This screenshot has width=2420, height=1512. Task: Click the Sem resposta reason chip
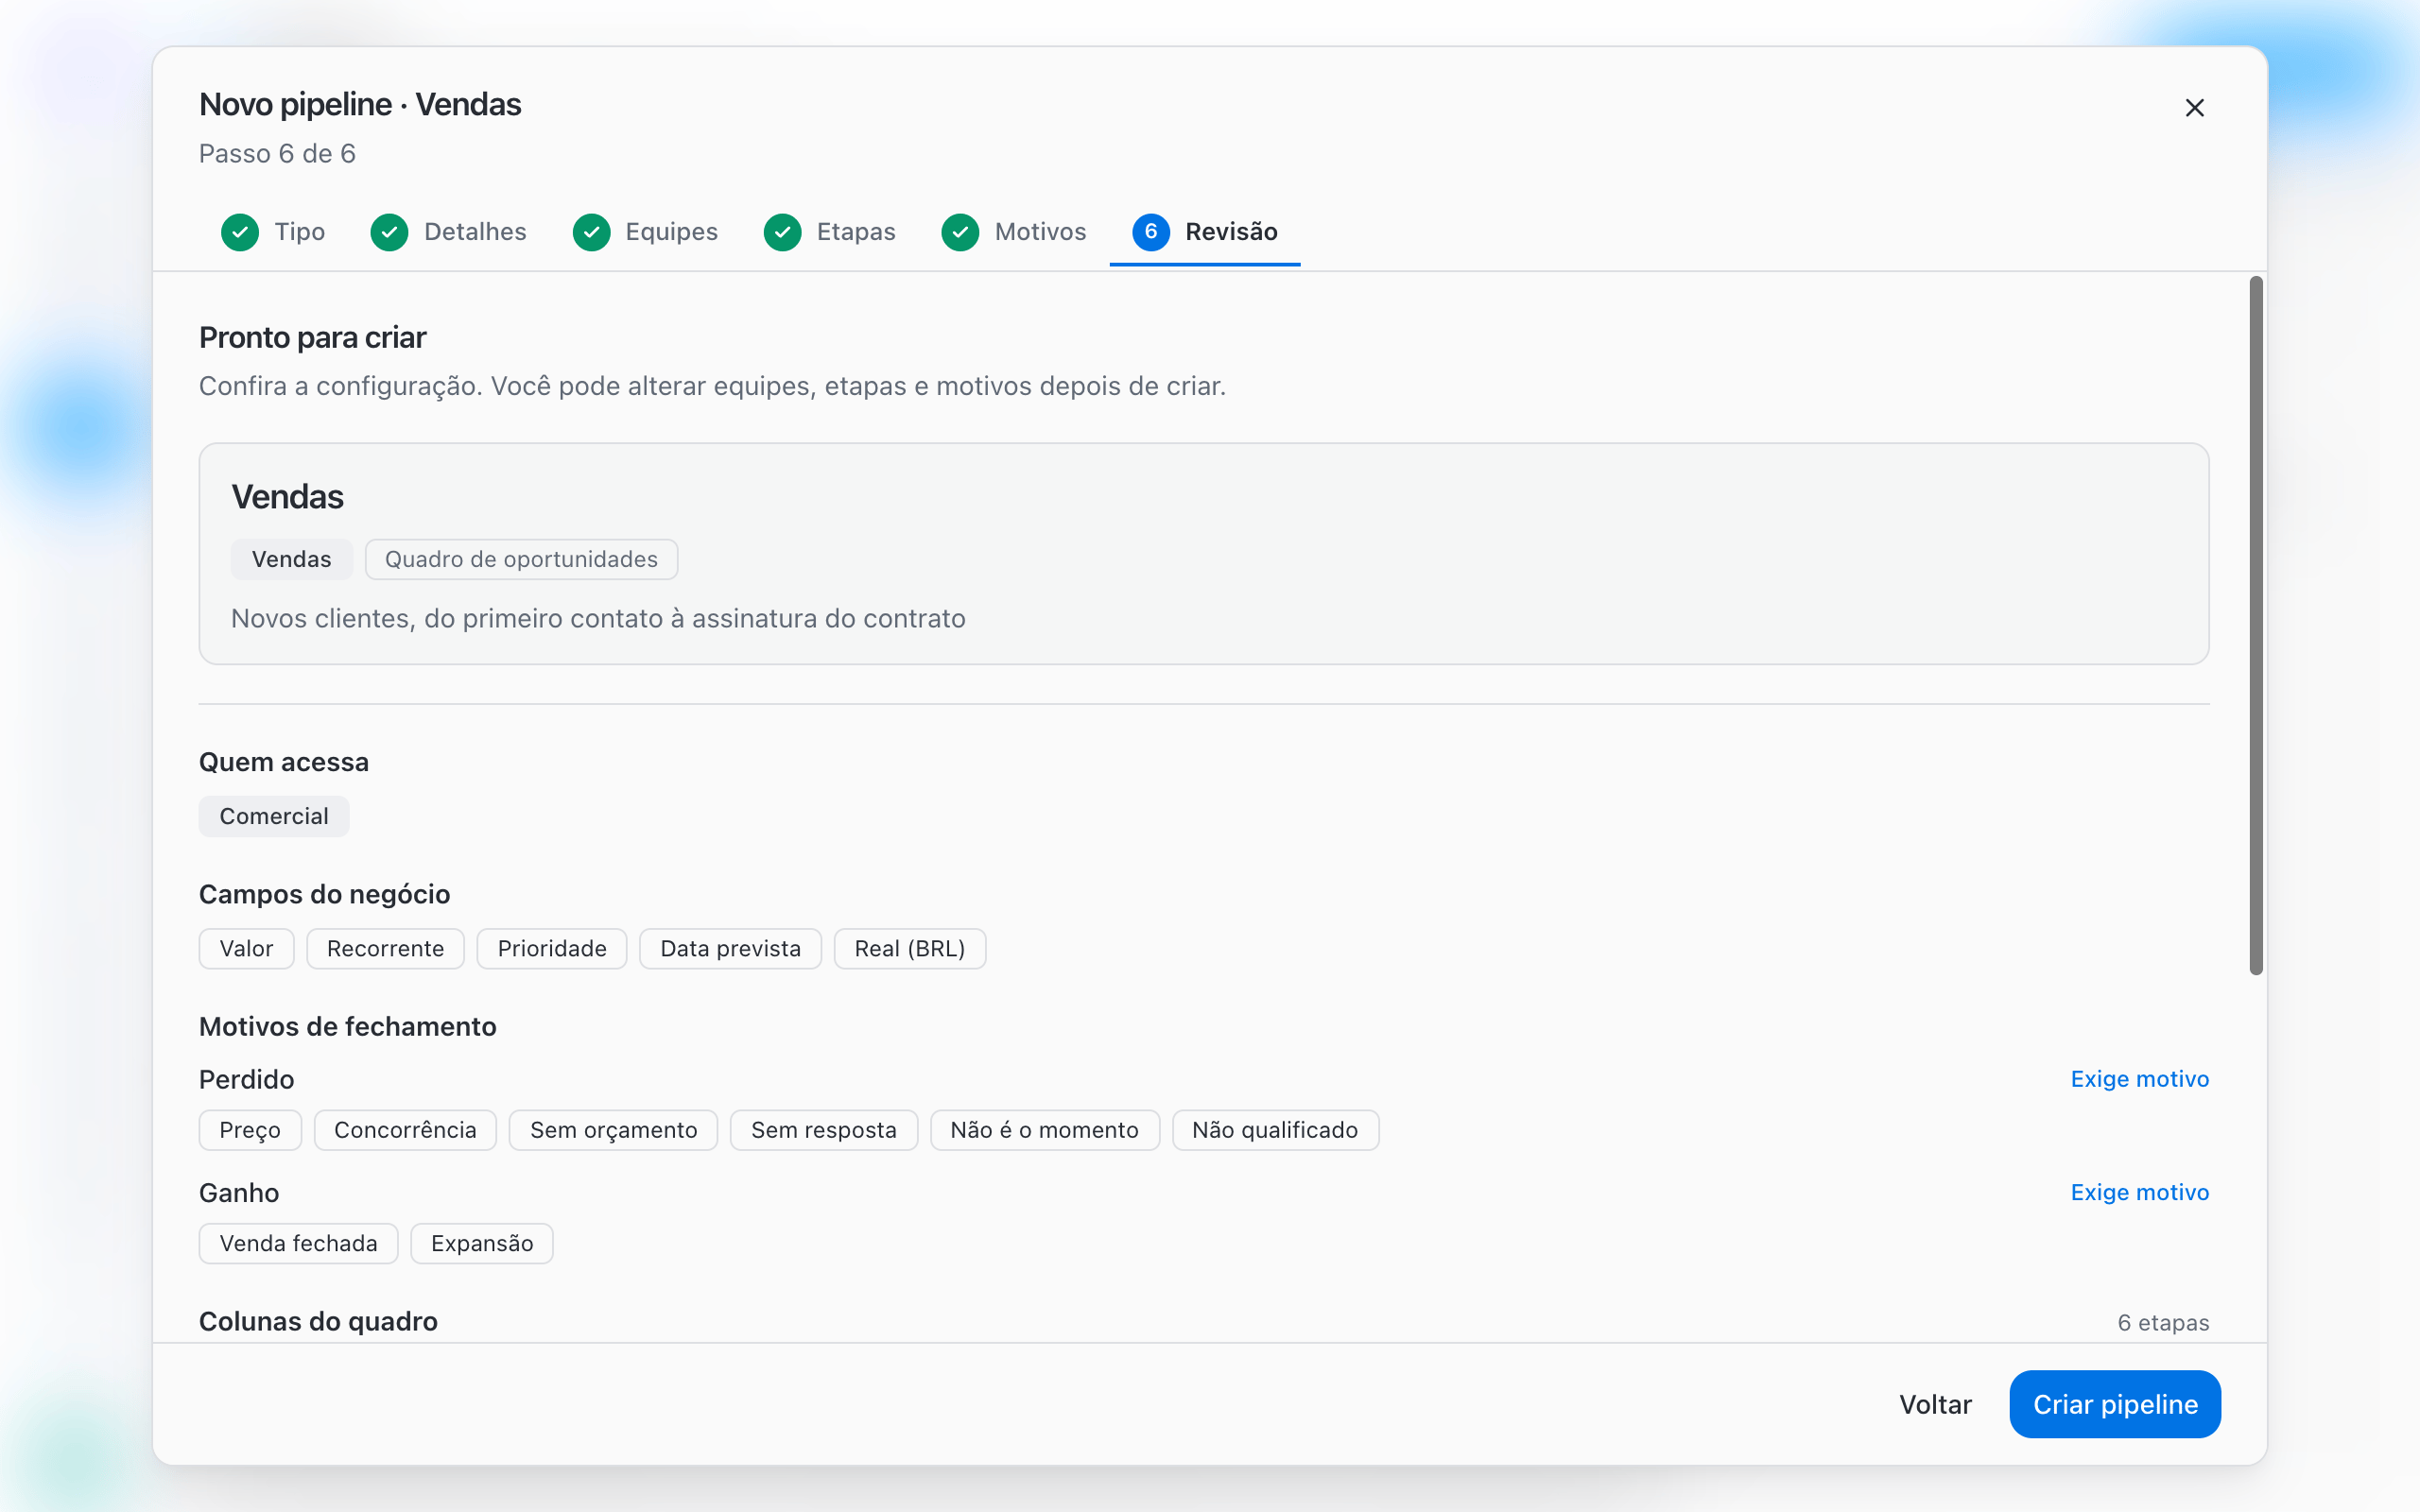tap(824, 1130)
